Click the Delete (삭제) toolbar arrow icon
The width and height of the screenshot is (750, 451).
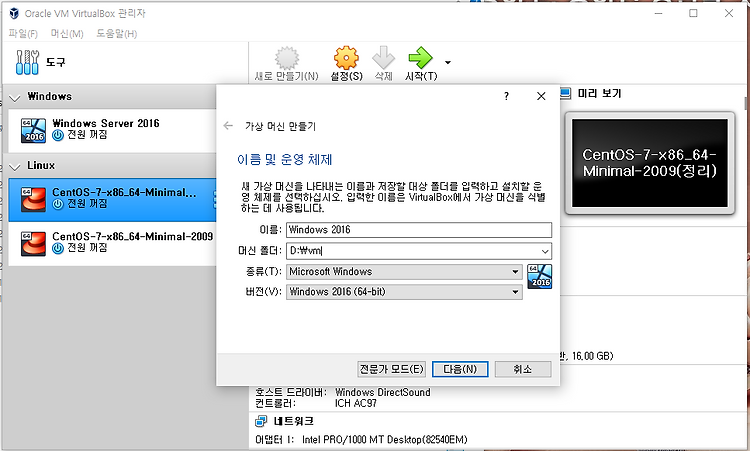[x=384, y=58]
